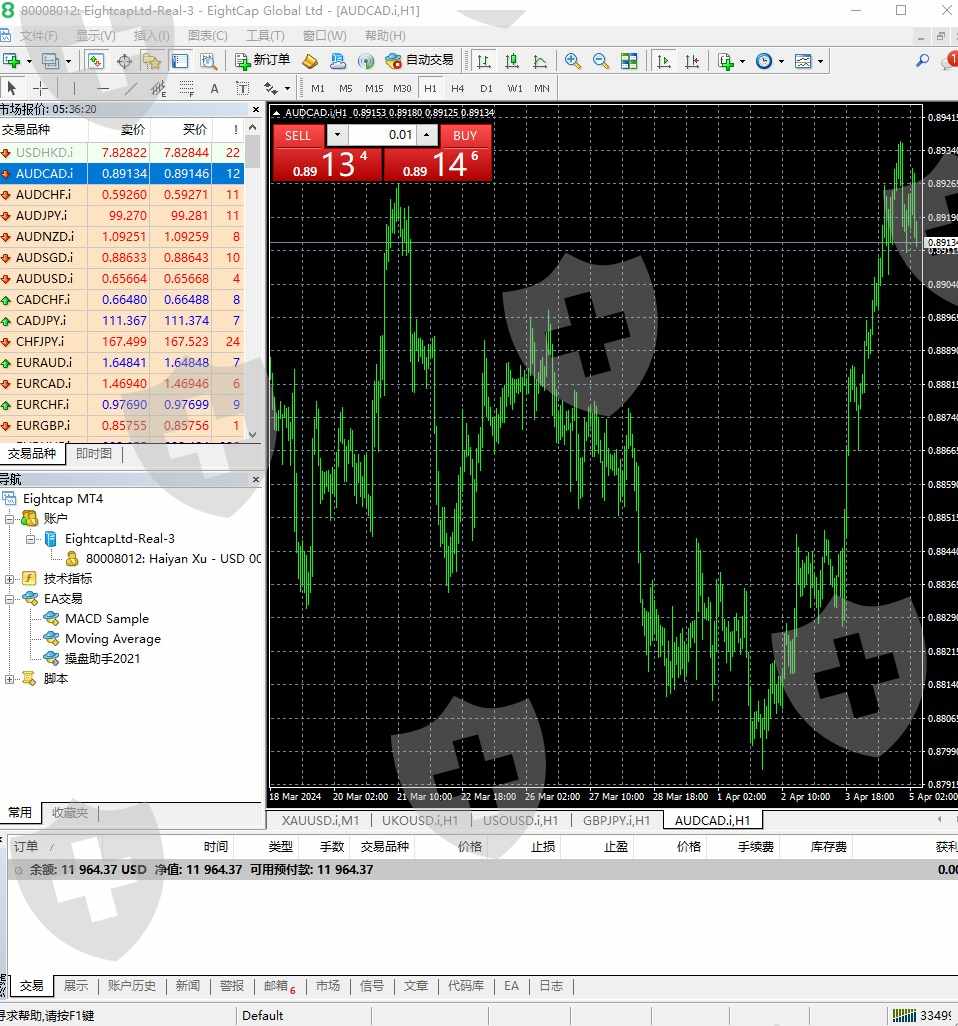Draw a vertical line tool

pyautogui.click(x=74, y=88)
